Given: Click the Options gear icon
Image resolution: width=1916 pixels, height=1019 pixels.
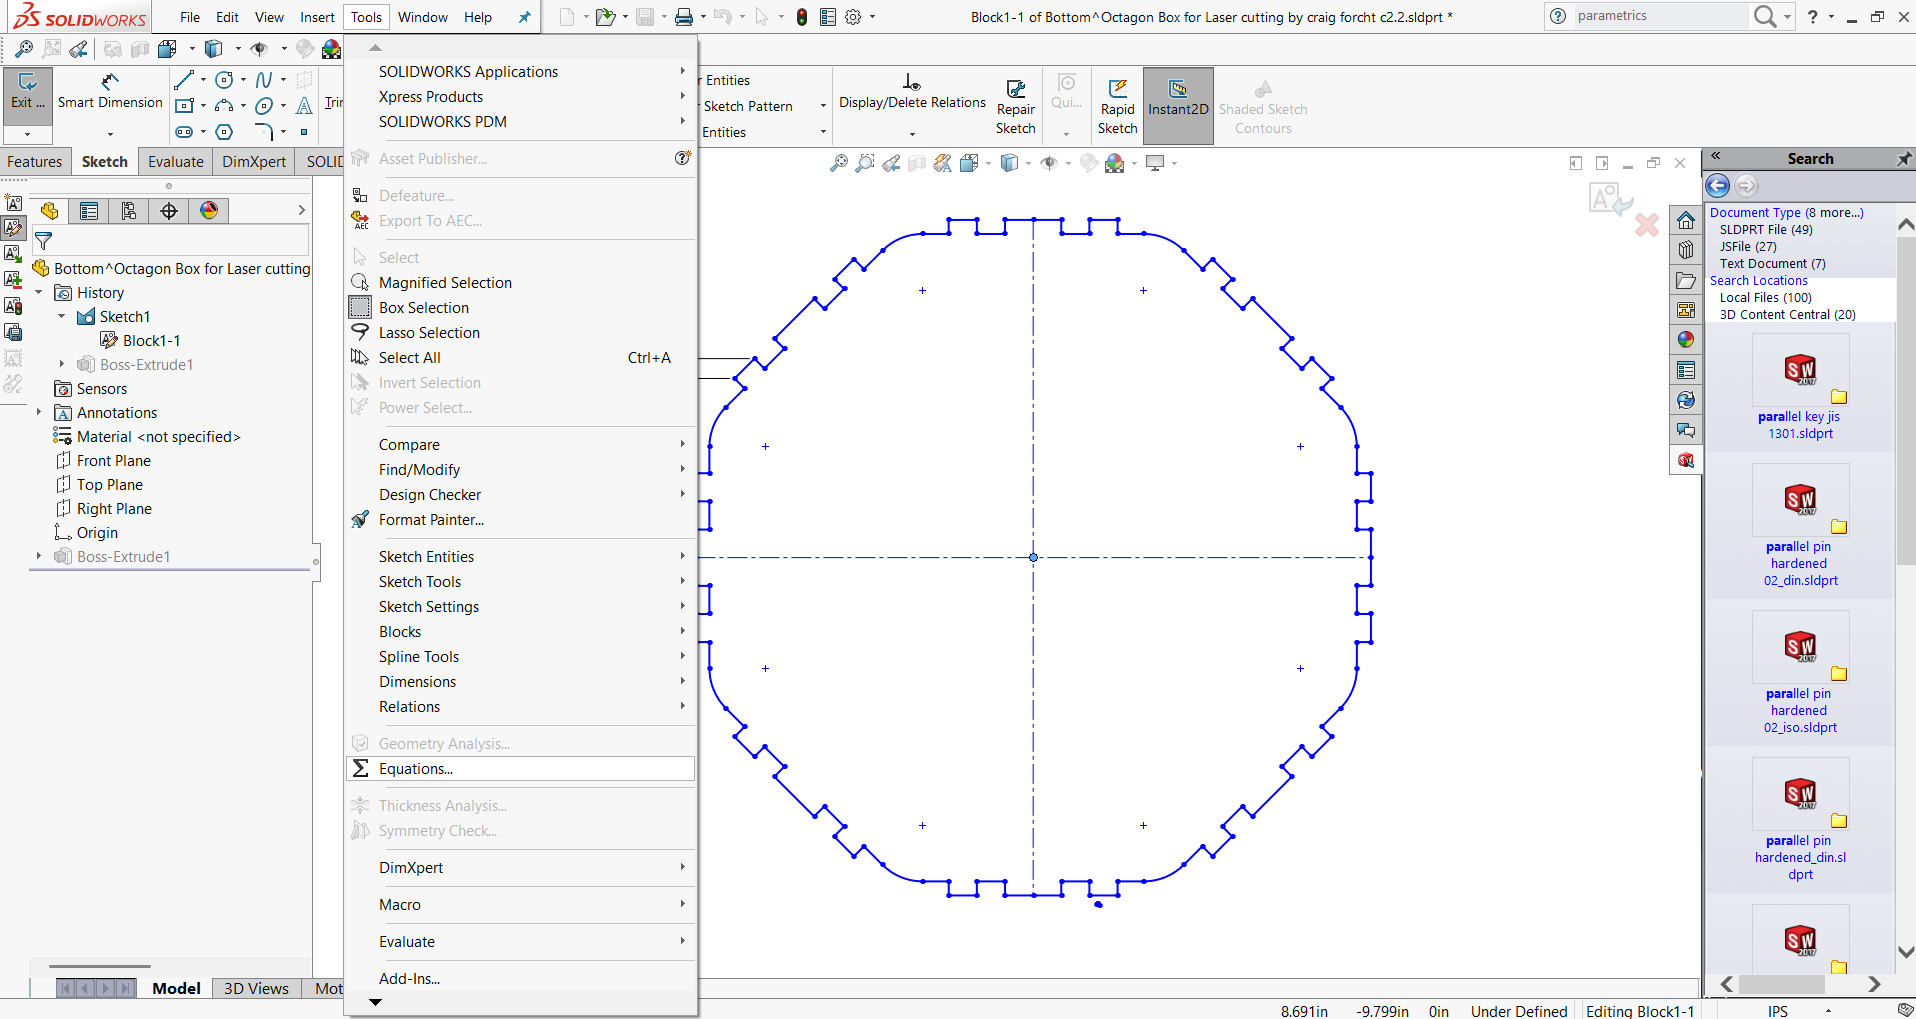Looking at the screenshot, I should click(853, 17).
